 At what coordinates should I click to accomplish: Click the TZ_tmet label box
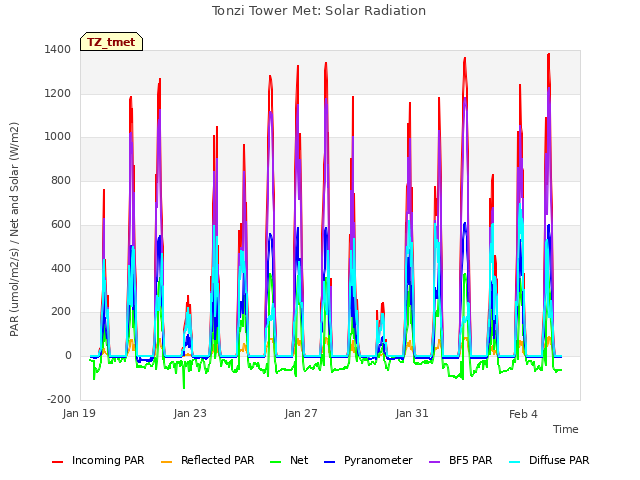pos(111,42)
